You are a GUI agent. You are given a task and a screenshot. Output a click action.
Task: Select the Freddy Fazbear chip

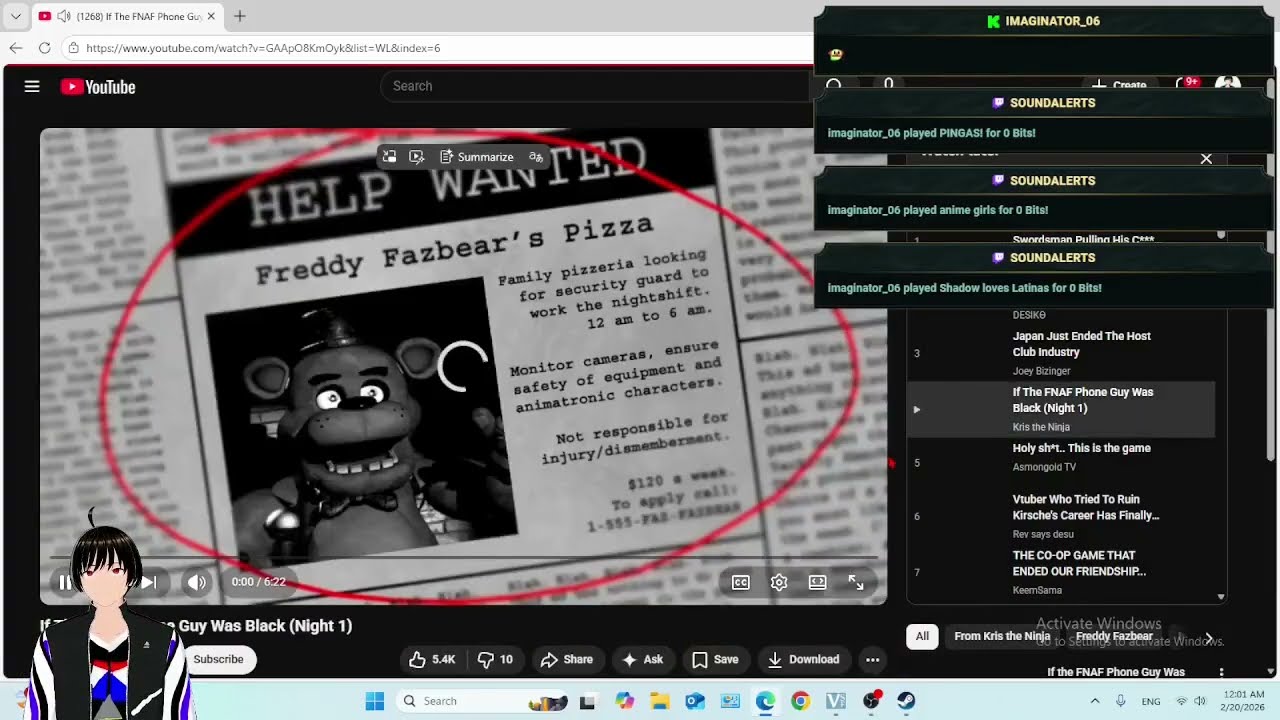pyautogui.click(x=1114, y=636)
